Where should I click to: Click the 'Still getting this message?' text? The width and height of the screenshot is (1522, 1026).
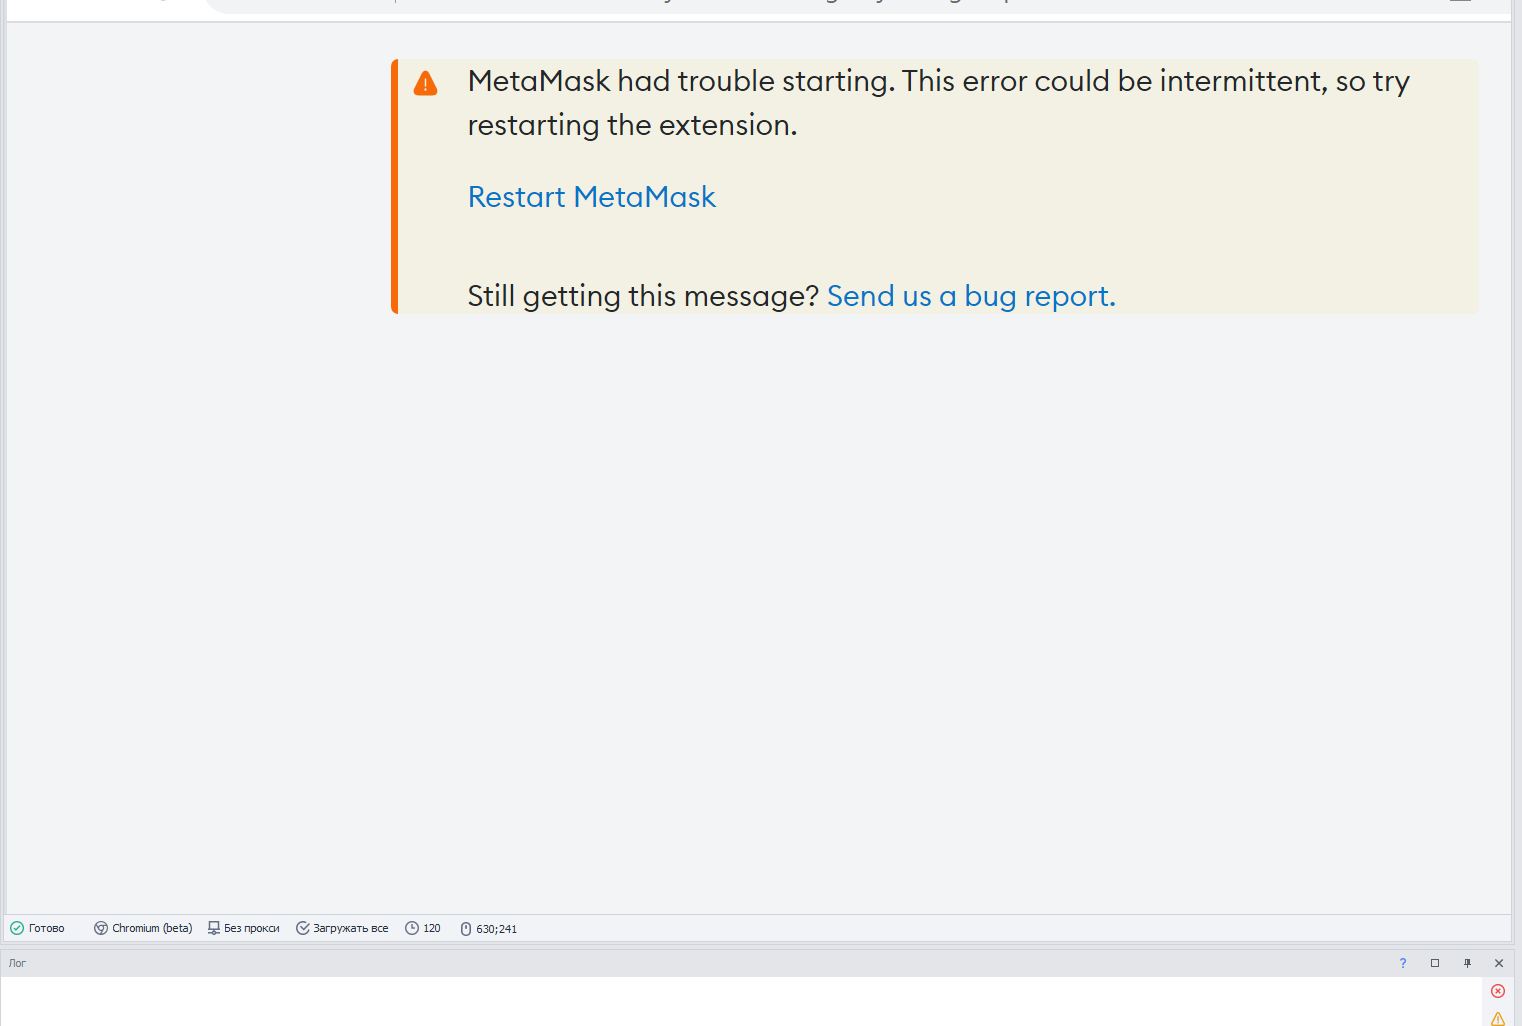click(x=643, y=296)
